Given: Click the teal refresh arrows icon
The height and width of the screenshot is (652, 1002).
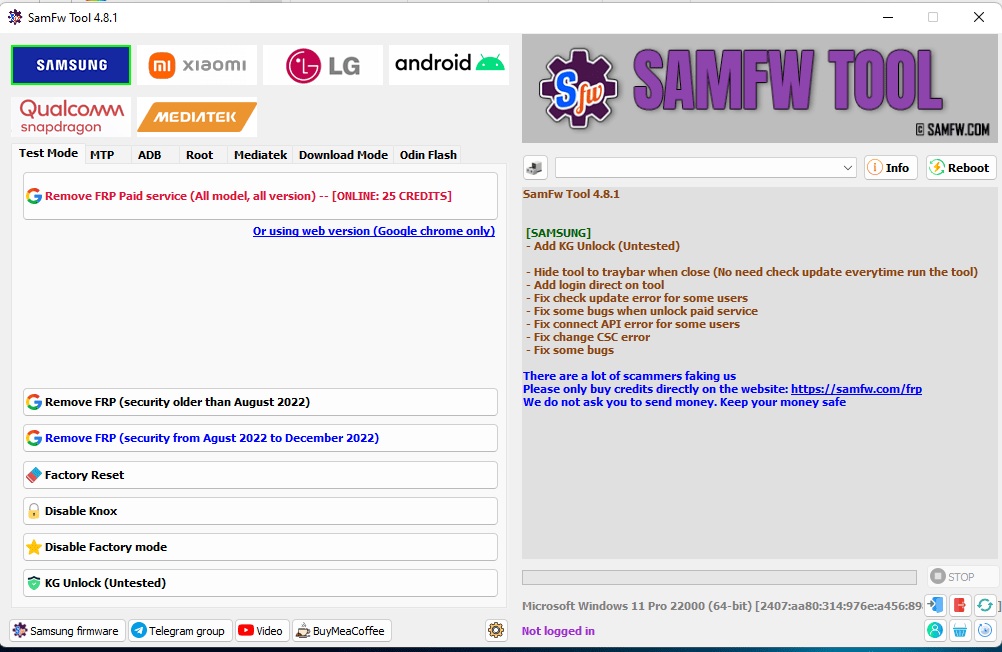Looking at the screenshot, I should point(985,604).
